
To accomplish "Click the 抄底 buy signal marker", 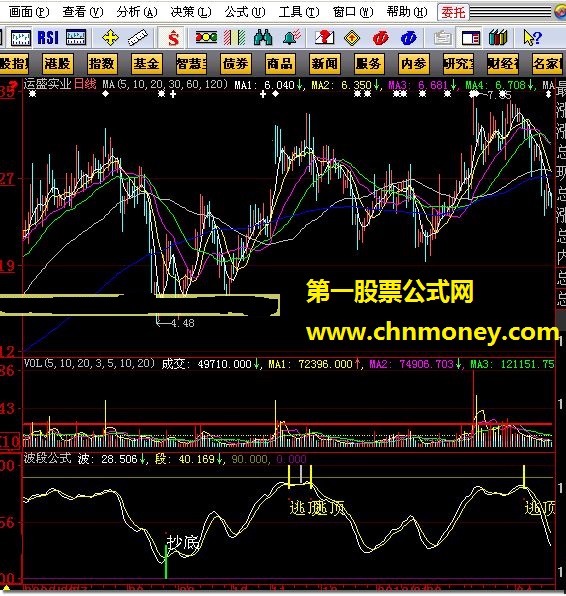I will 182,542.
